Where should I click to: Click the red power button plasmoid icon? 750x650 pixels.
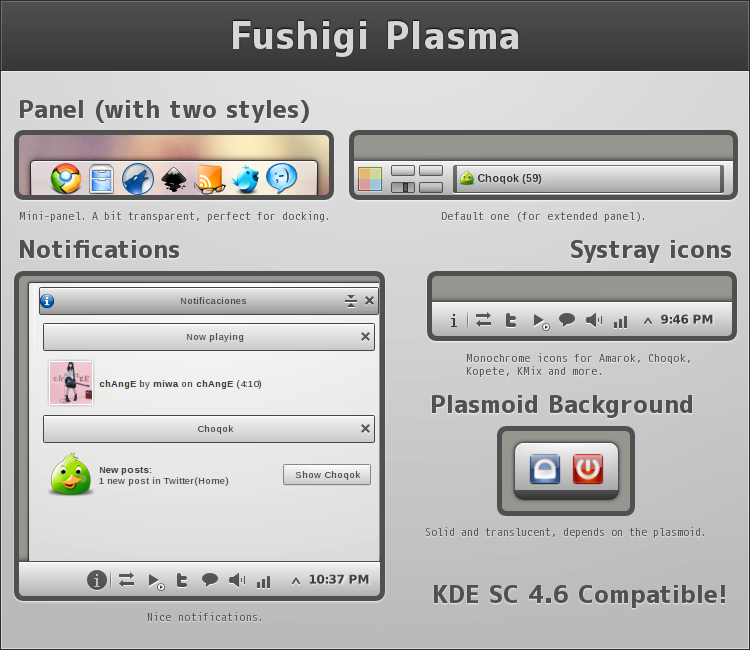coord(588,468)
